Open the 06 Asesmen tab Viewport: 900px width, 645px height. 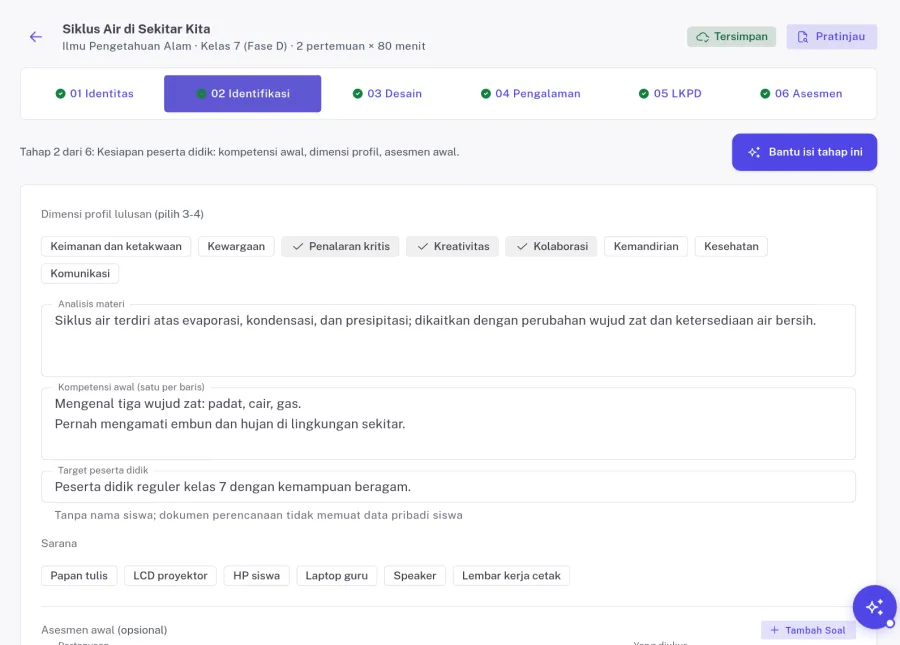click(x=801, y=94)
